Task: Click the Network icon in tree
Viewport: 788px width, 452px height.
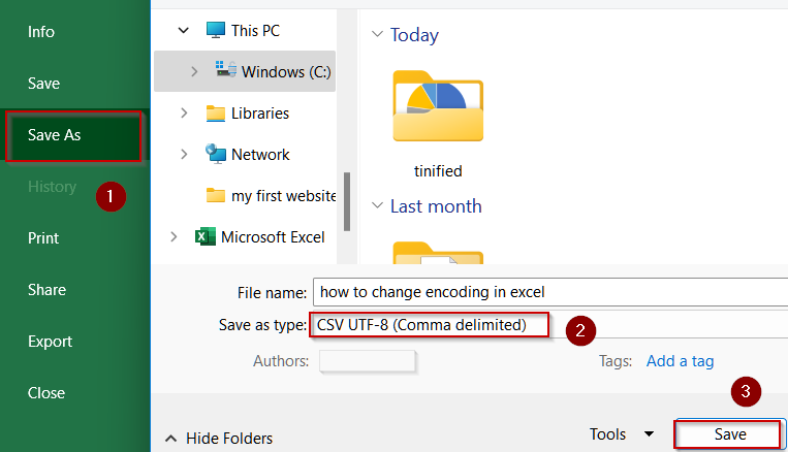Action: click(215, 154)
